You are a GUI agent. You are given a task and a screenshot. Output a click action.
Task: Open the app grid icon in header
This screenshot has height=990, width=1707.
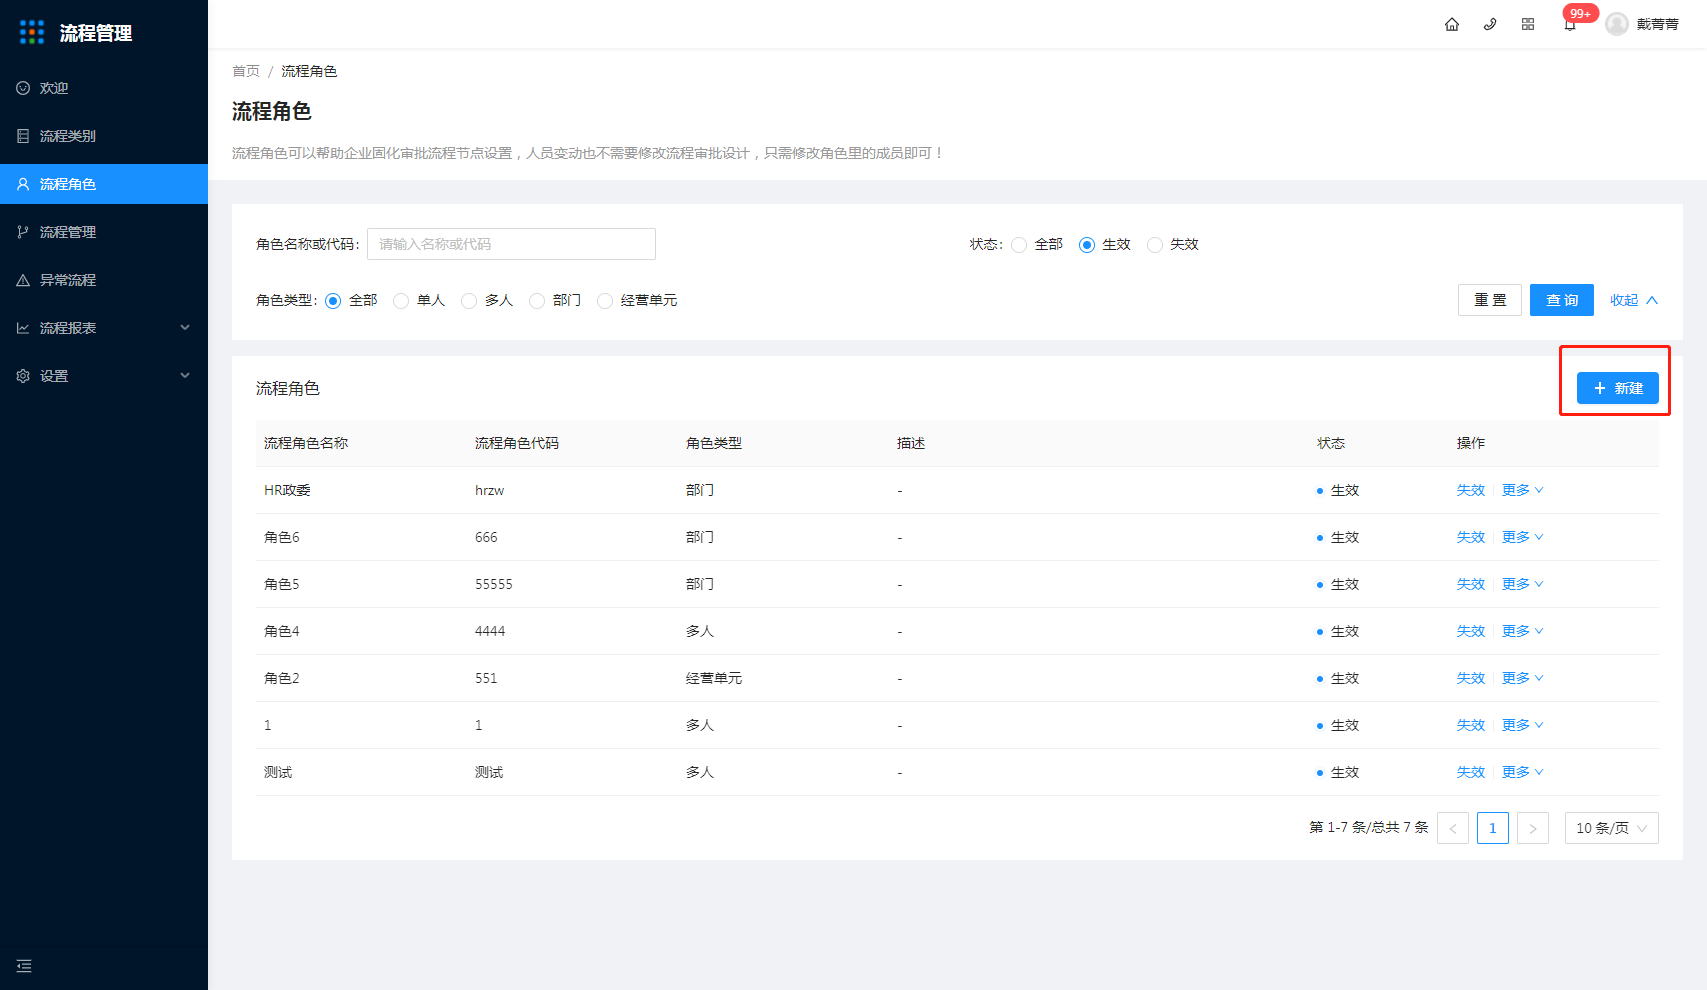point(1528,24)
